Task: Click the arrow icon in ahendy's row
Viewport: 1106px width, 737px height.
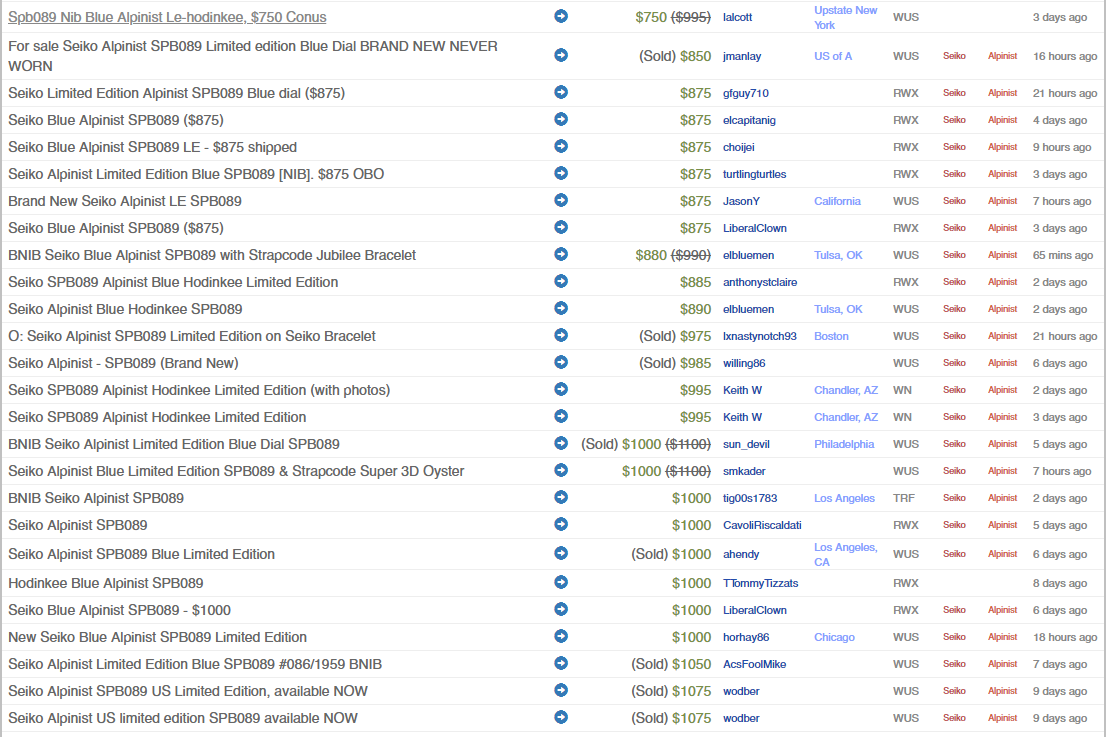Action: click(561, 553)
